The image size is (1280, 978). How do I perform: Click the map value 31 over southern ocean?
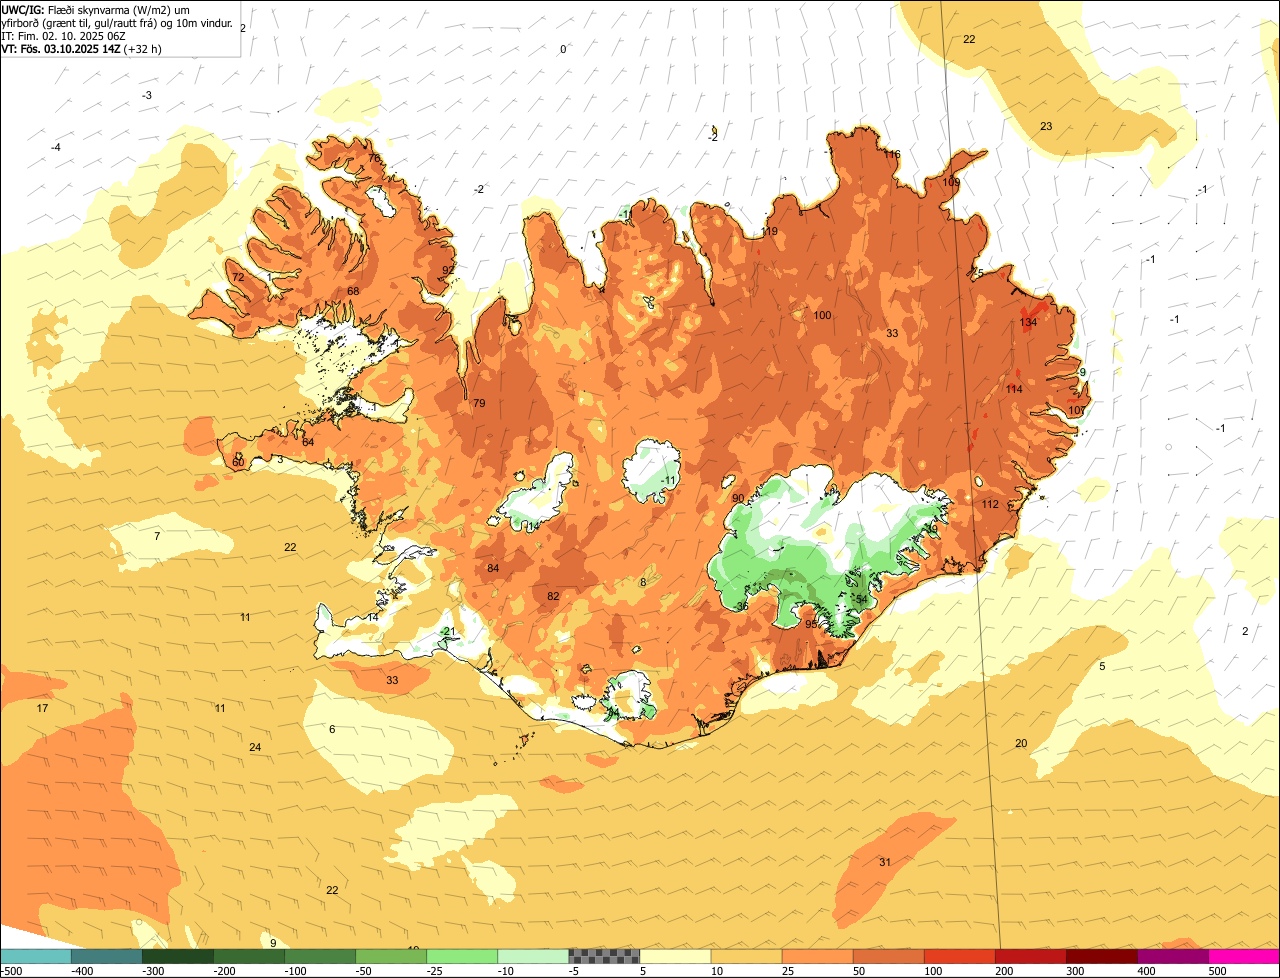point(885,862)
